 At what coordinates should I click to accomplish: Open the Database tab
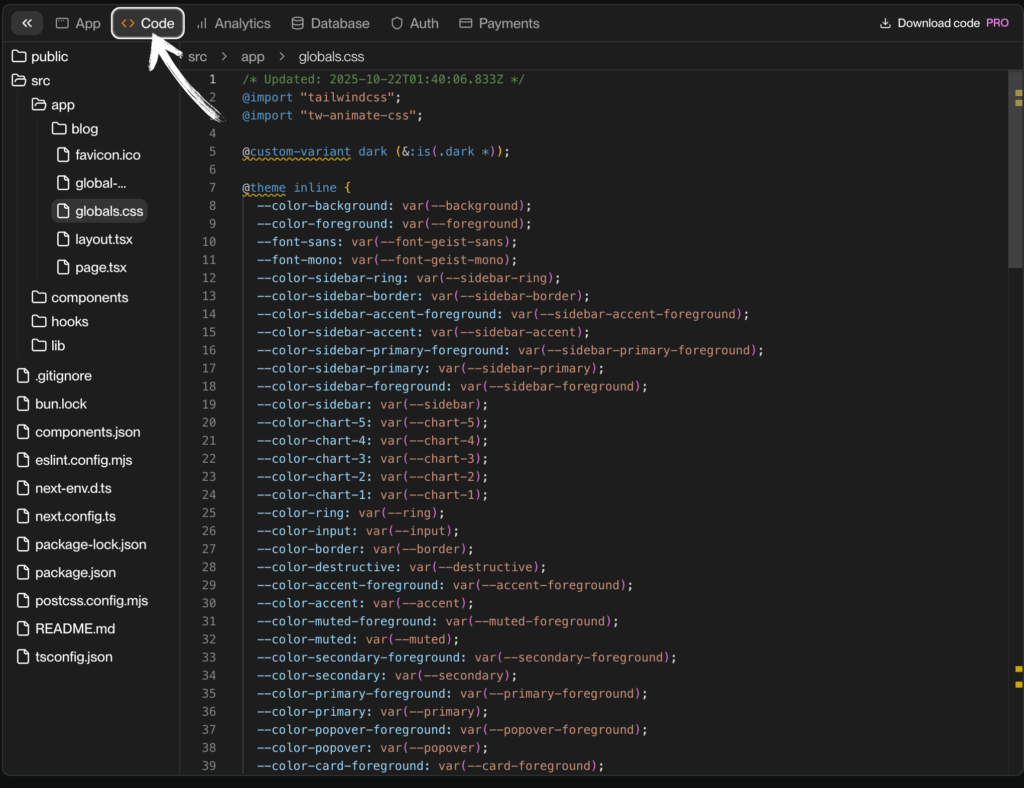330,23
